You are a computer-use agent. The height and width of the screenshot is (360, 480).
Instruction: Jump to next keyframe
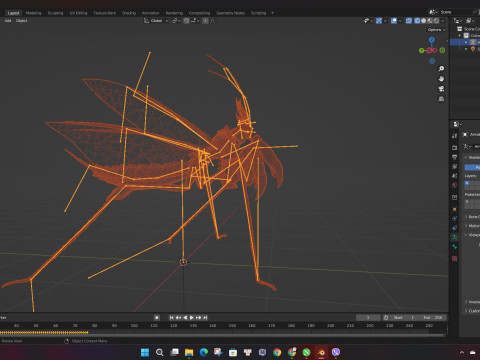[199, 318]
